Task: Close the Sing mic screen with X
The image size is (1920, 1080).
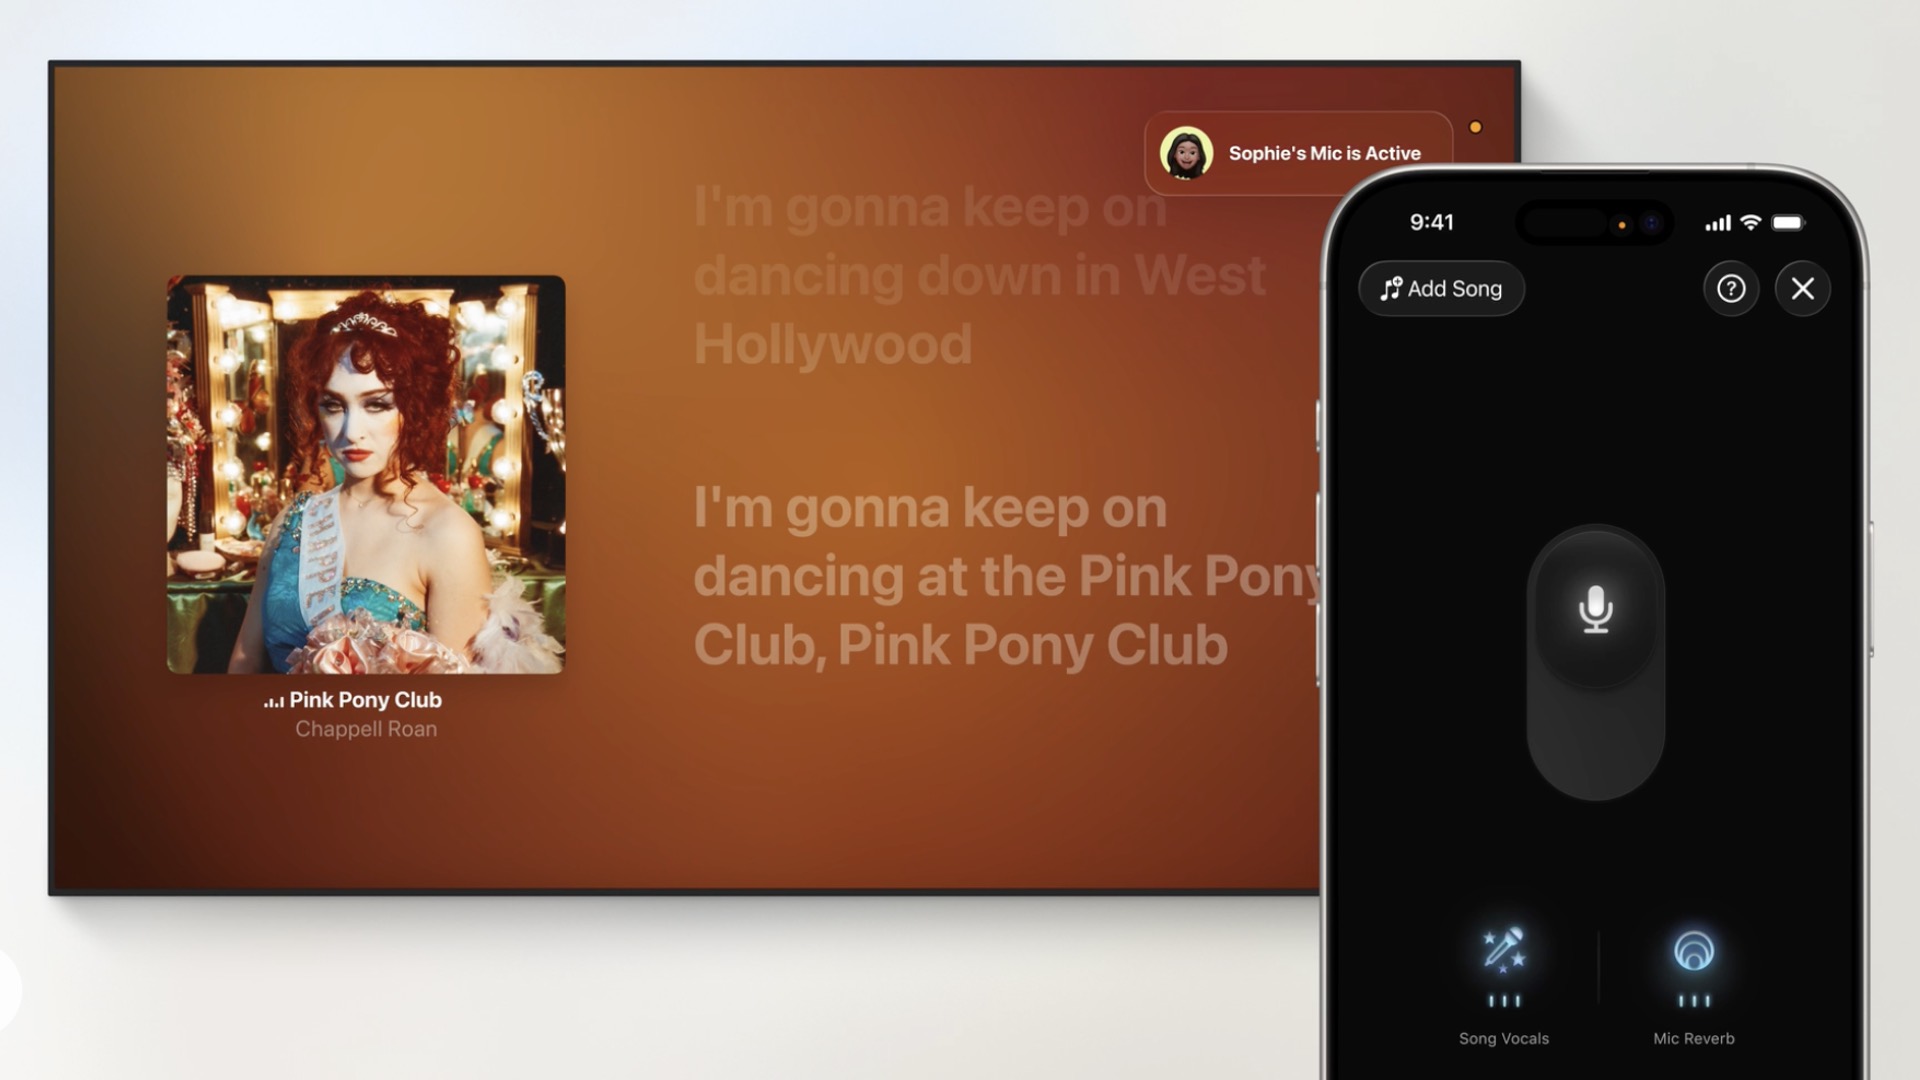Action: (1802, 289)
